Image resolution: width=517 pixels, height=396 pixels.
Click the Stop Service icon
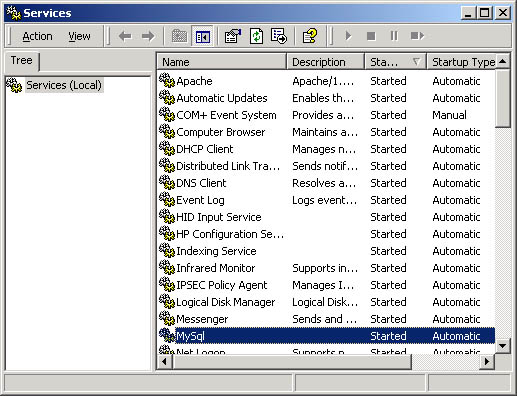371,36
